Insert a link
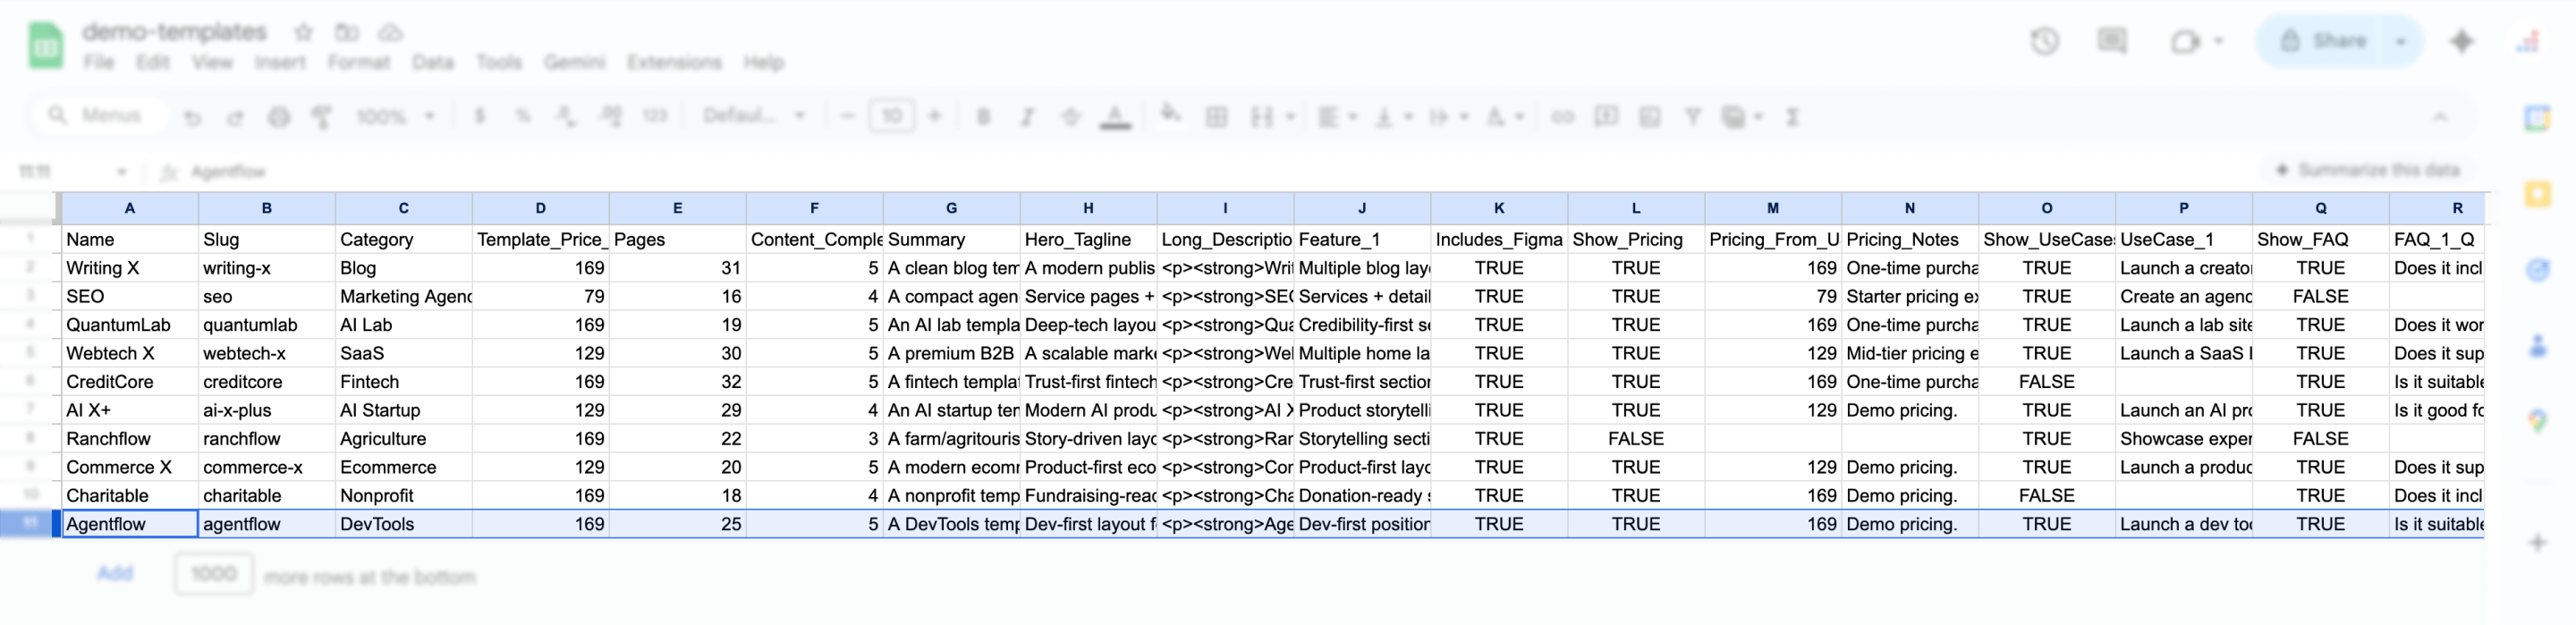The height and width of the screenshot is (625, 2576). click(x=1562, y=117)
